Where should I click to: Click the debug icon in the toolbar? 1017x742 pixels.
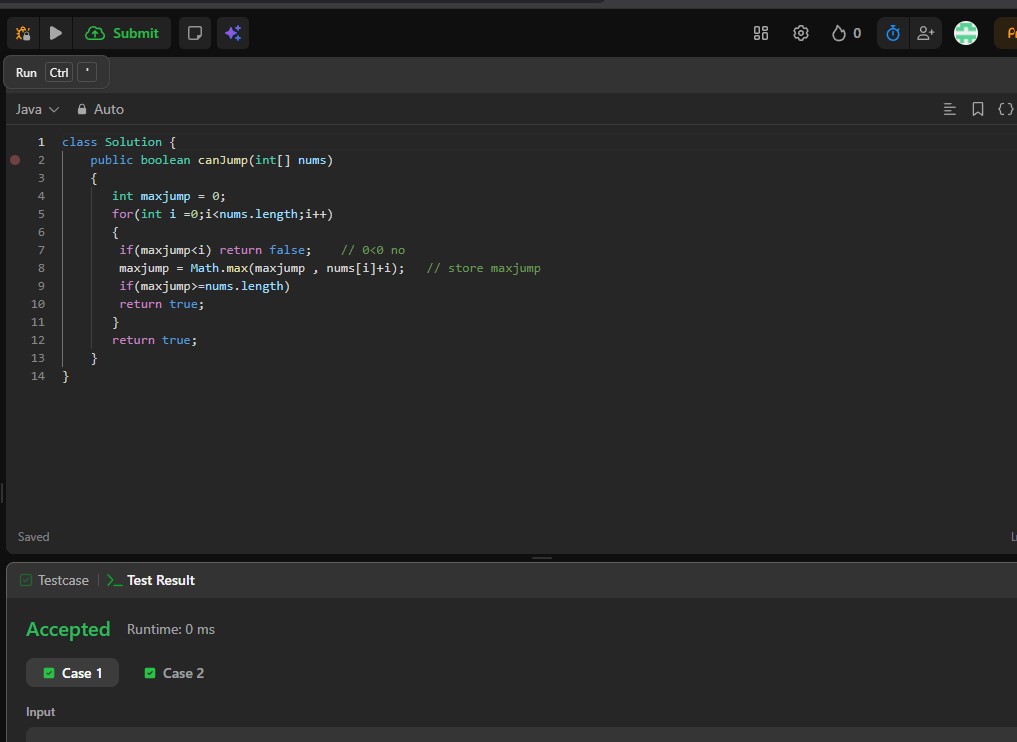pyautogui.click(x=23, y=33)
